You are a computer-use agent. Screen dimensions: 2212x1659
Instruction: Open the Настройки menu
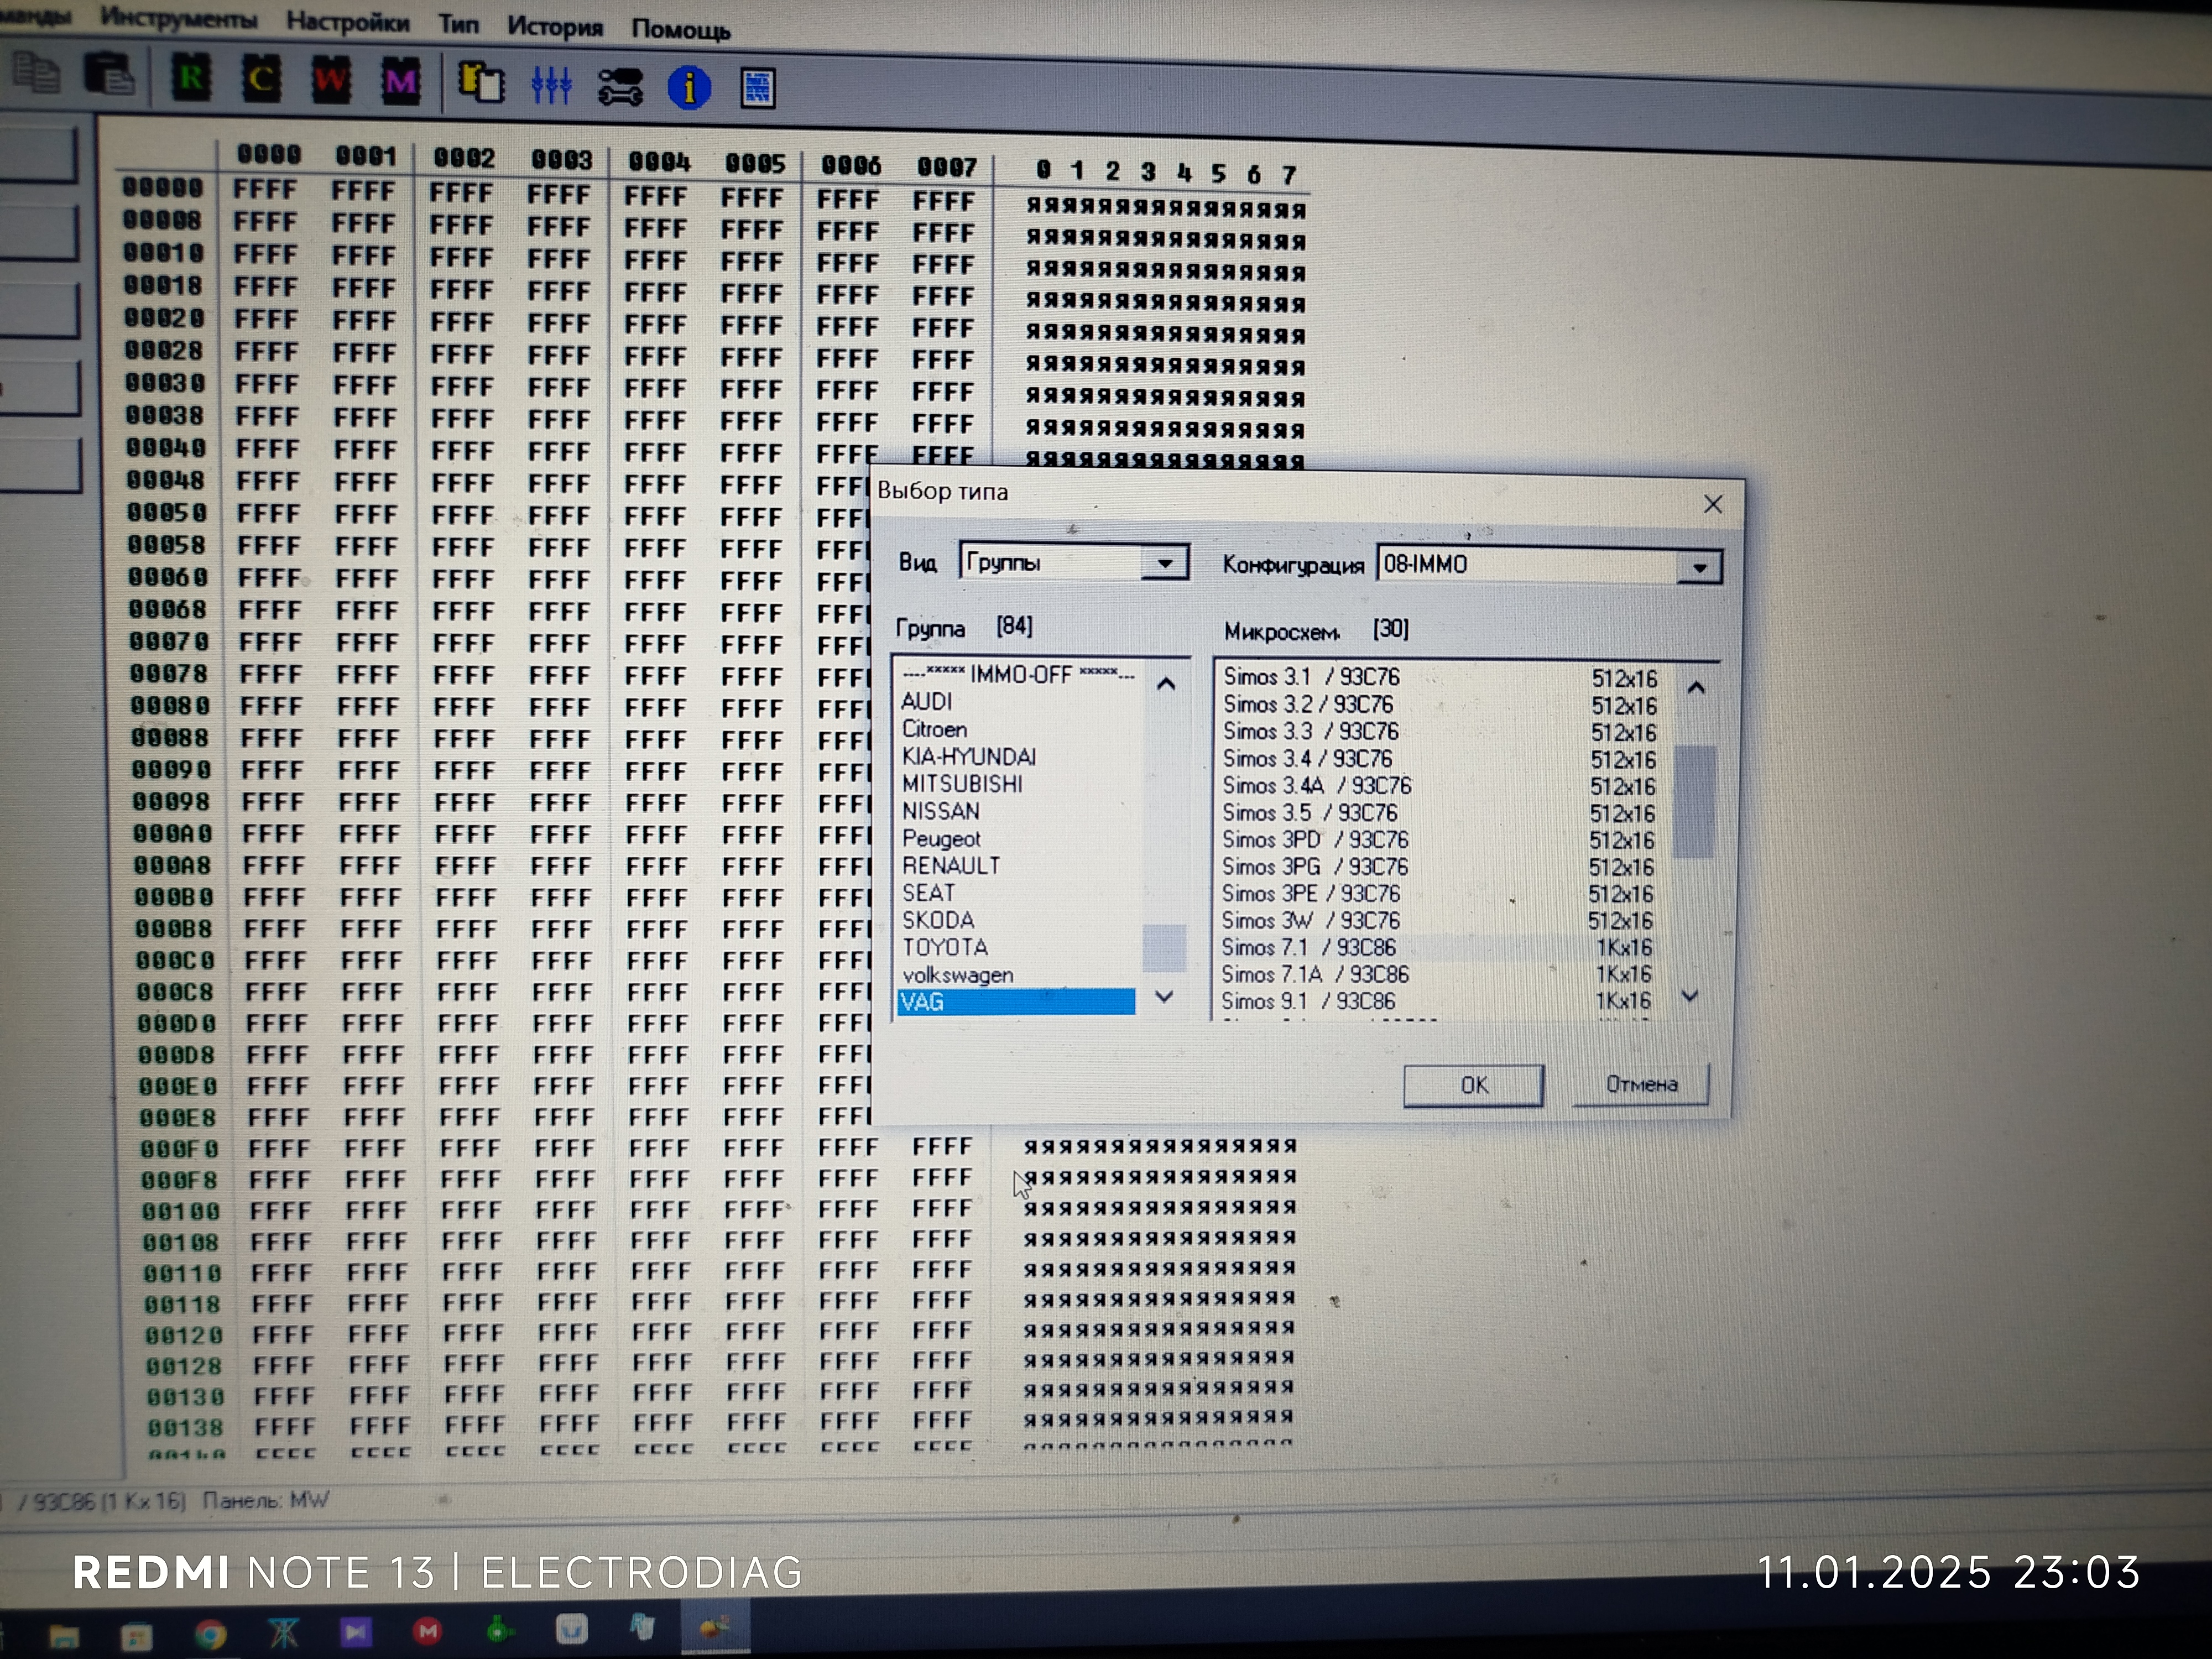(x=347, y=22)
